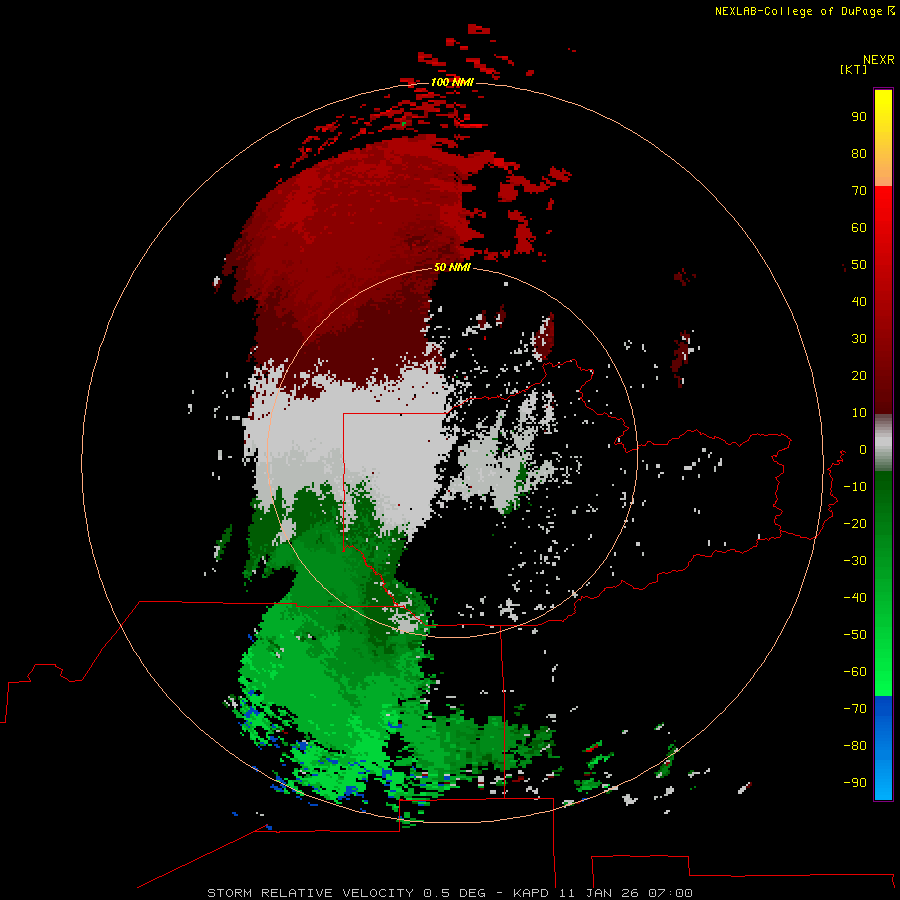This screenshot has height=900, width=900.
Task: Click the 50 value on the velocity scale
Action: [859, 265]
